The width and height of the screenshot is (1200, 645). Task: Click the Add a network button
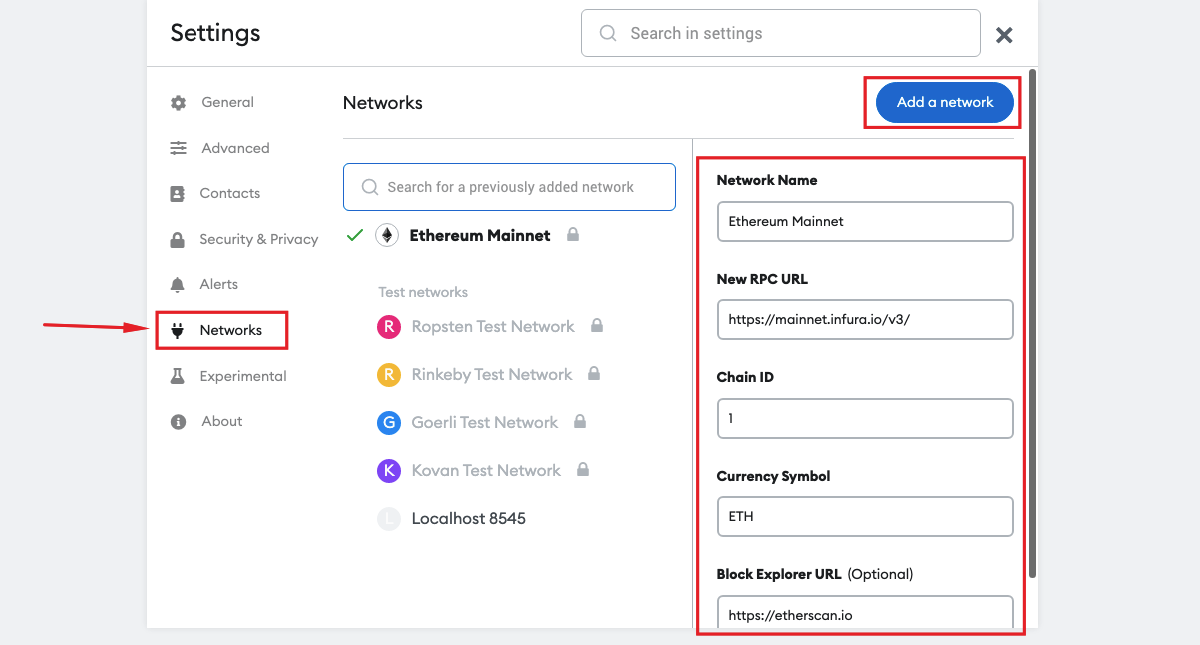945,102
